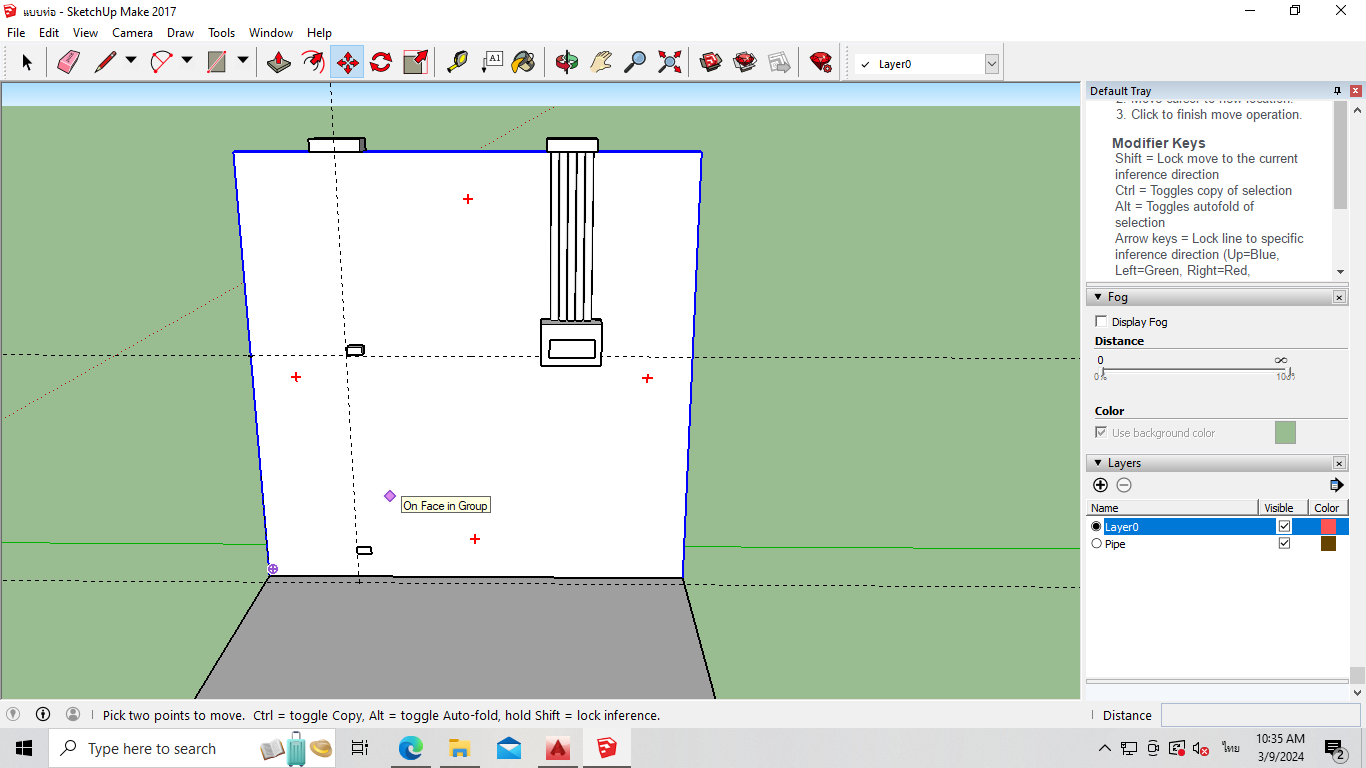Open the File menu
The image size is (1366, 768).
point(16,32)
